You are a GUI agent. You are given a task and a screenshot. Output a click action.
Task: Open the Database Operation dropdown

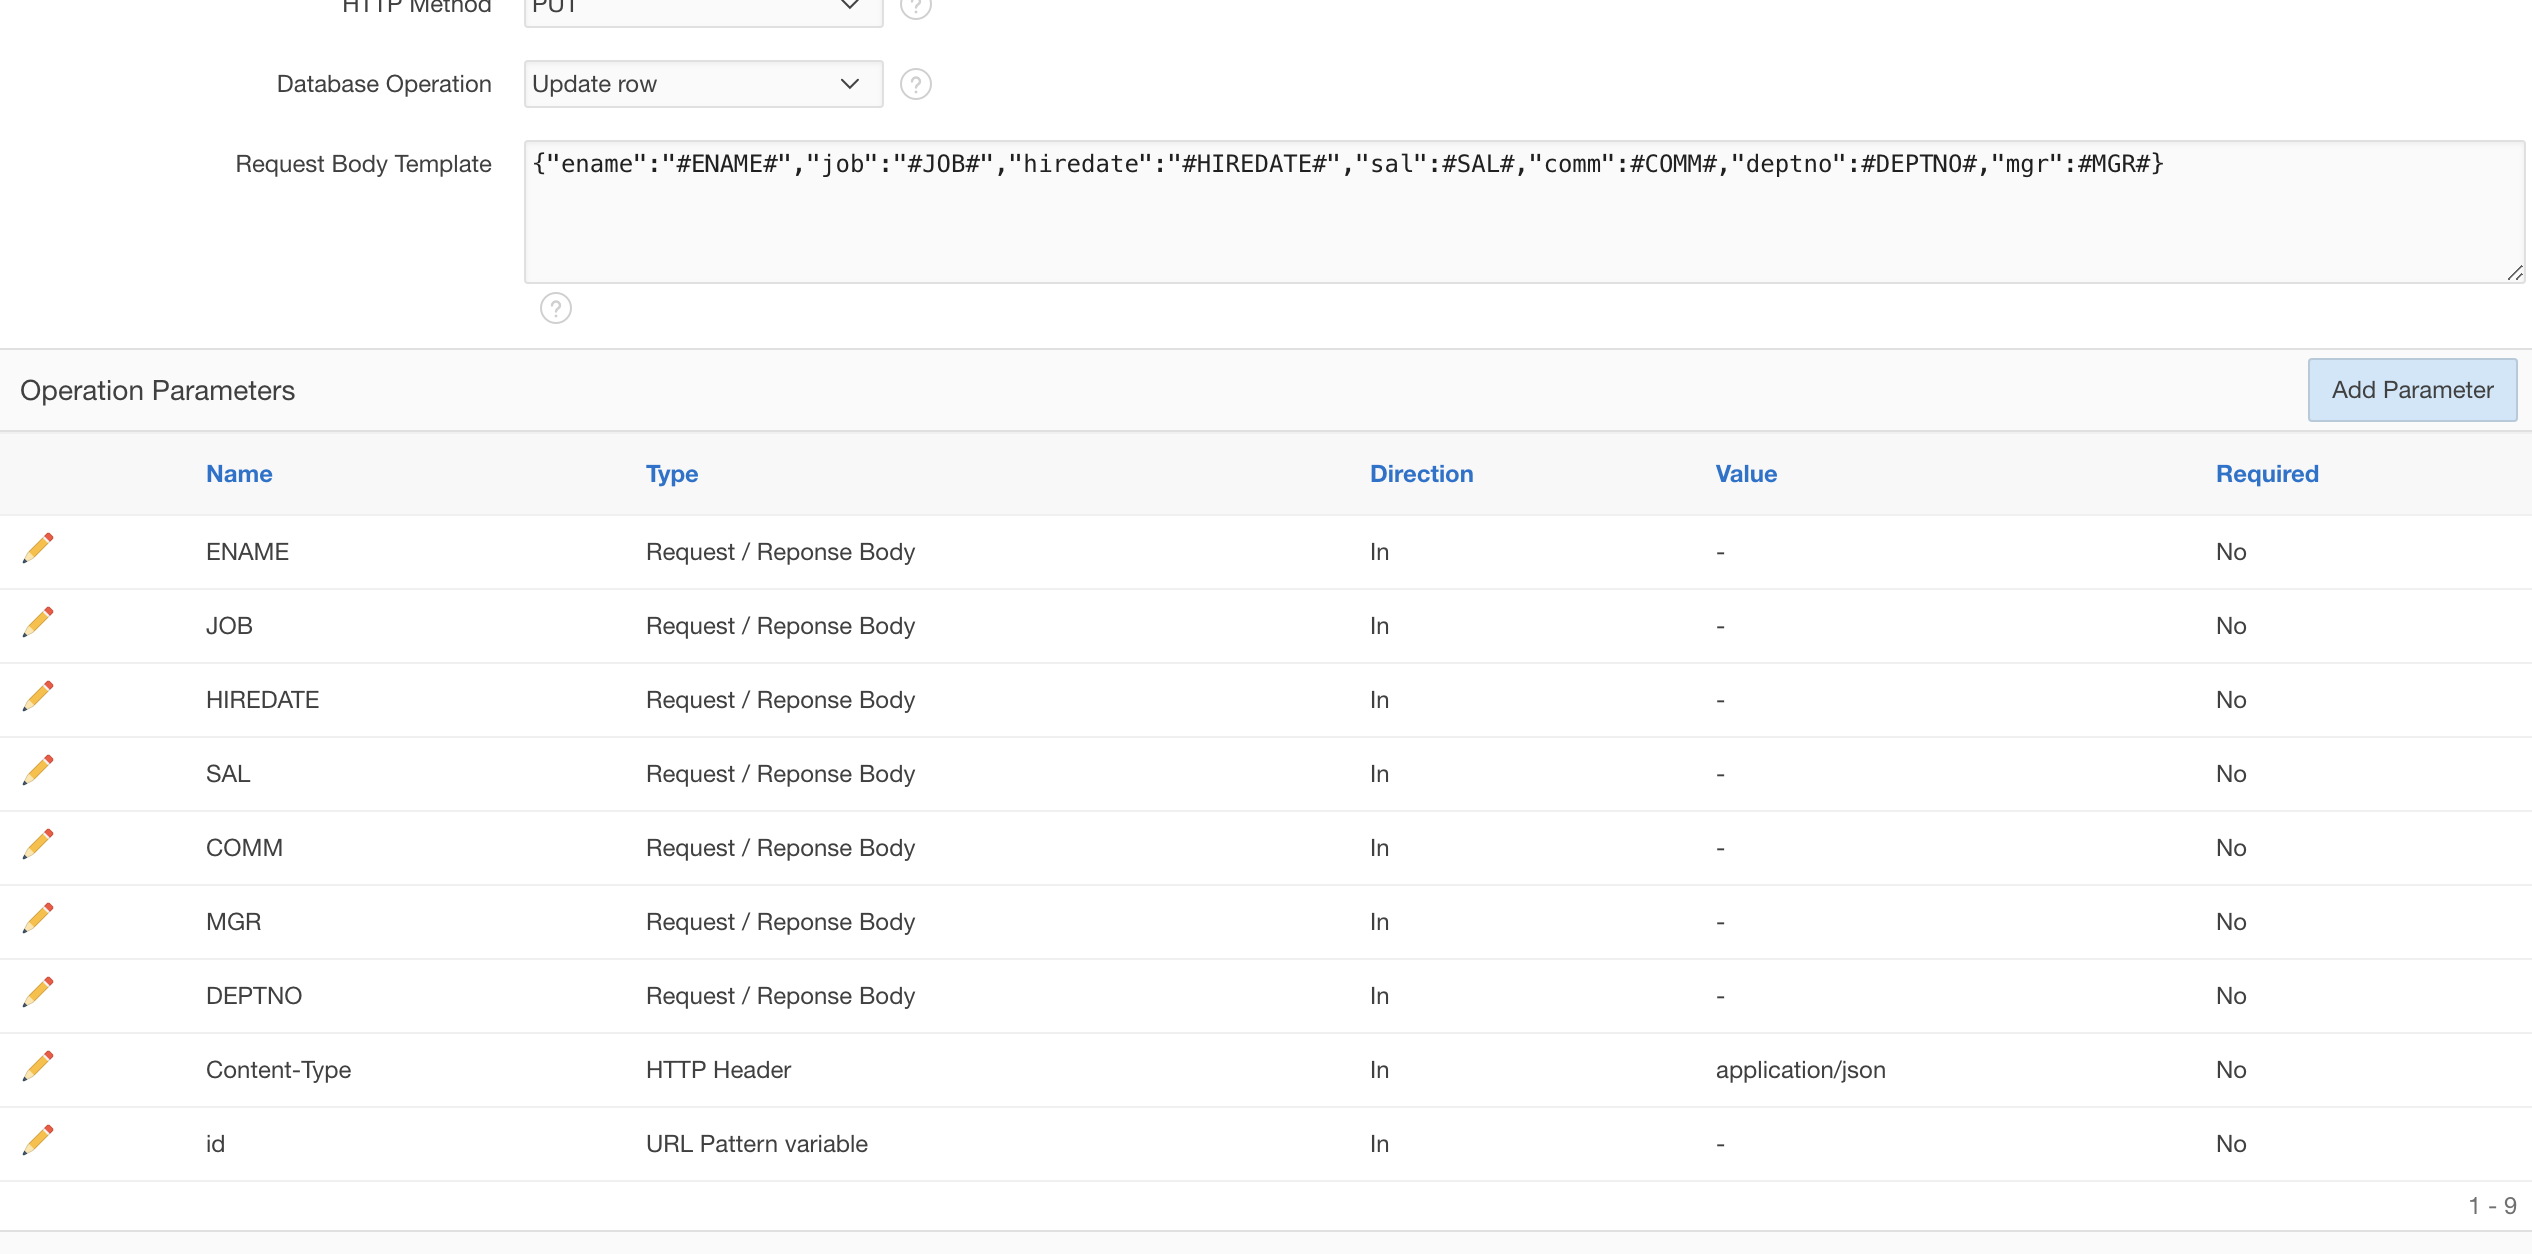point(702,84)
